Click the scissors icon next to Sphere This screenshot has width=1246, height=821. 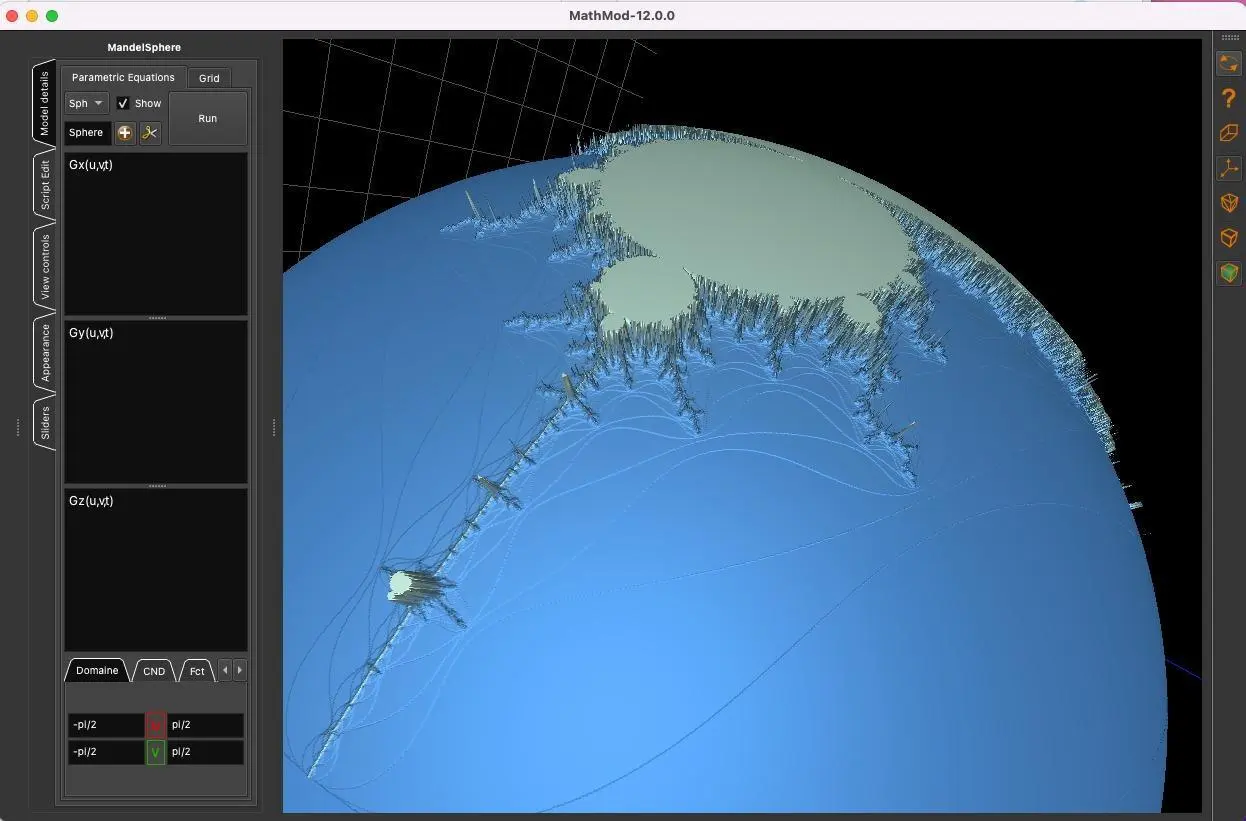tap(149, 132)
